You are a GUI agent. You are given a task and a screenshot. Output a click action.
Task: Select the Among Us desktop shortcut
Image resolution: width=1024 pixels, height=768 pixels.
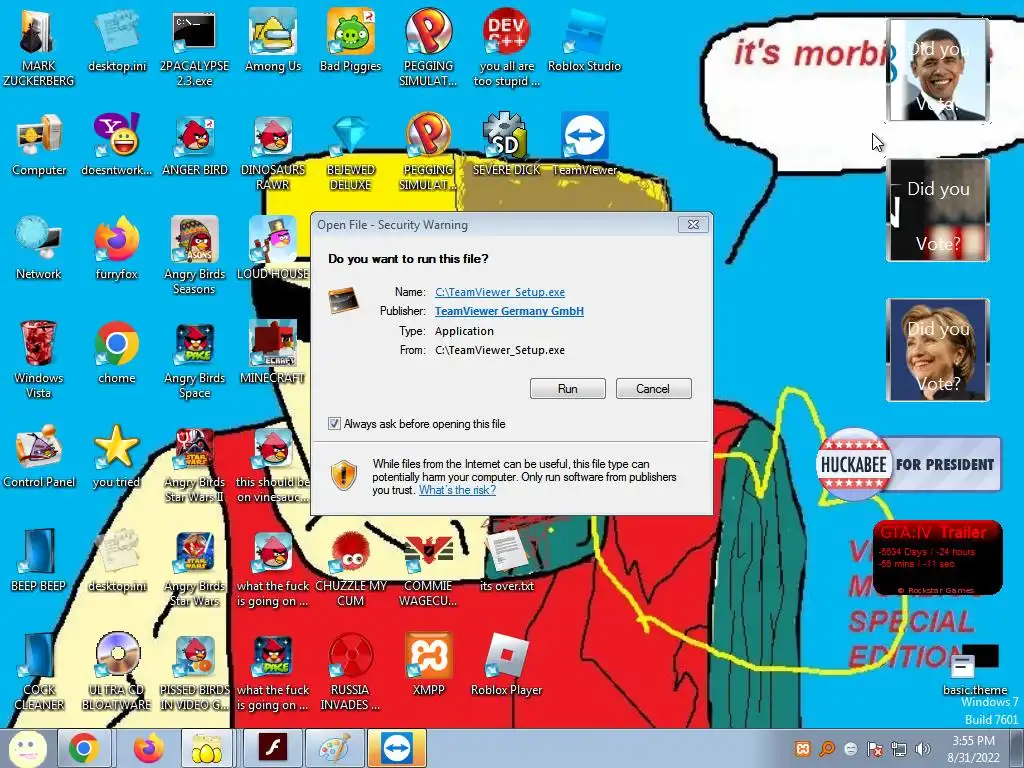click(x=272, y=40)
